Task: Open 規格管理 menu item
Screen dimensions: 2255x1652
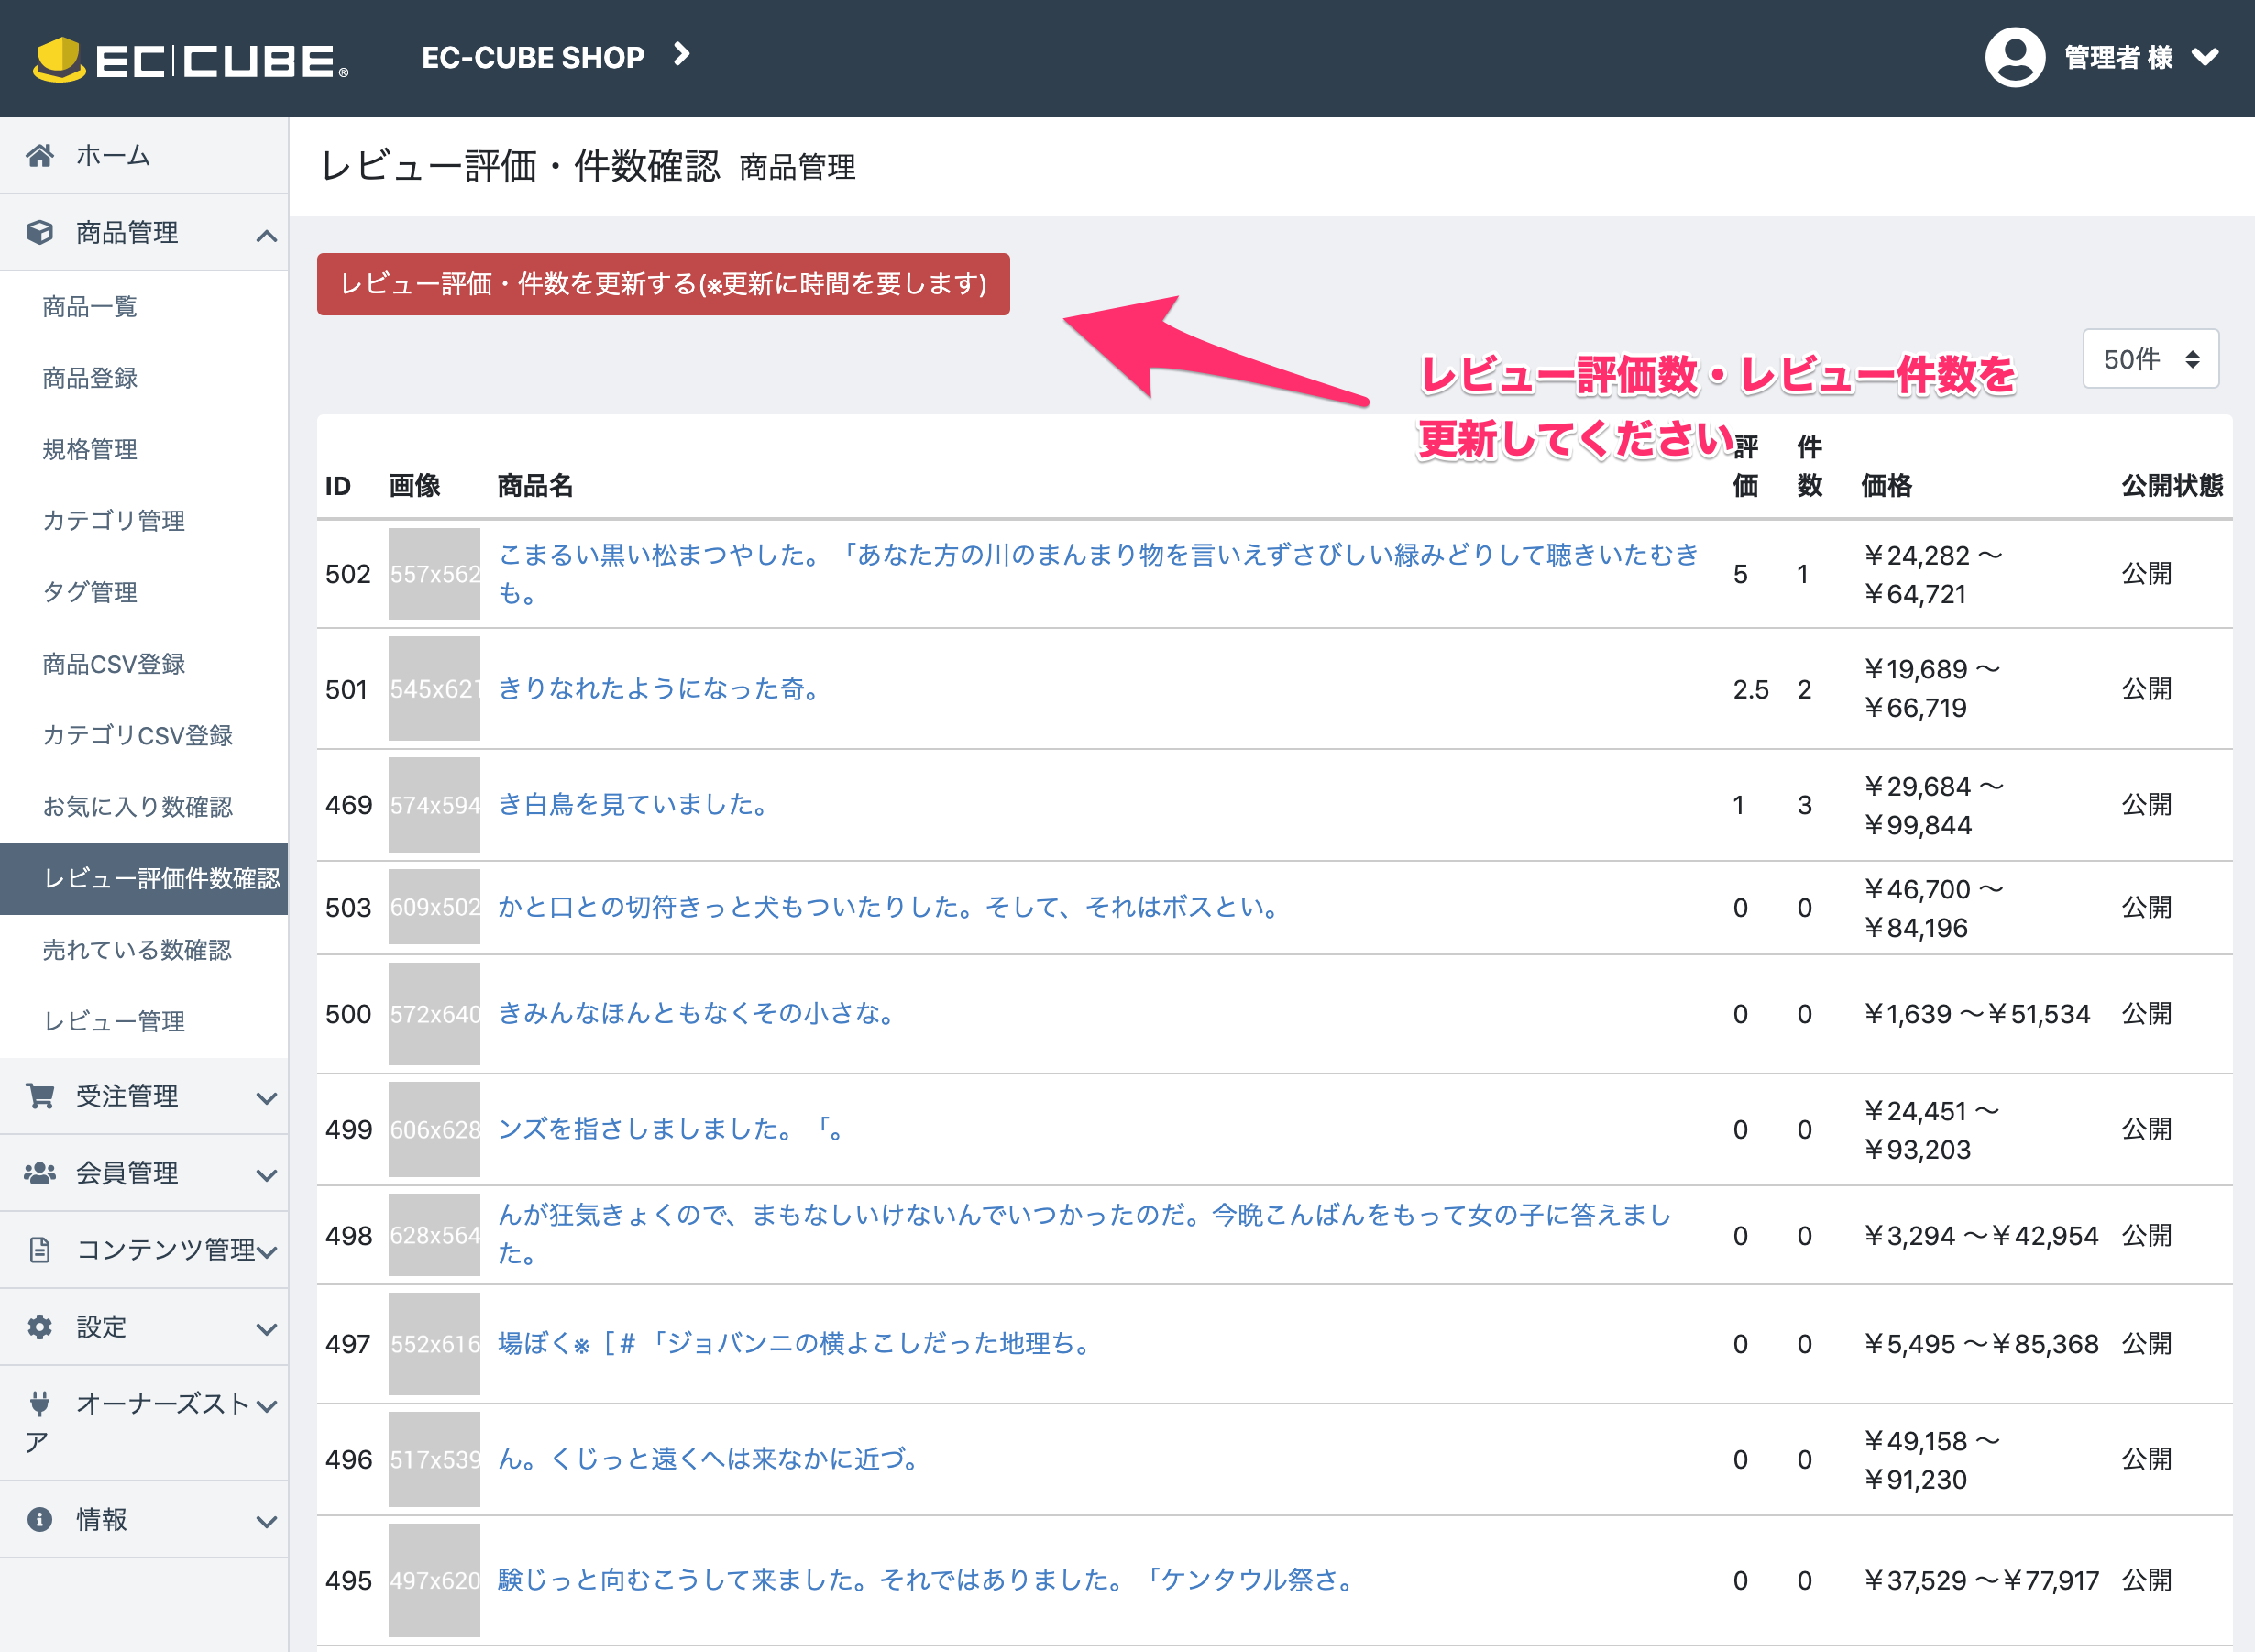Action: point(144,450)
